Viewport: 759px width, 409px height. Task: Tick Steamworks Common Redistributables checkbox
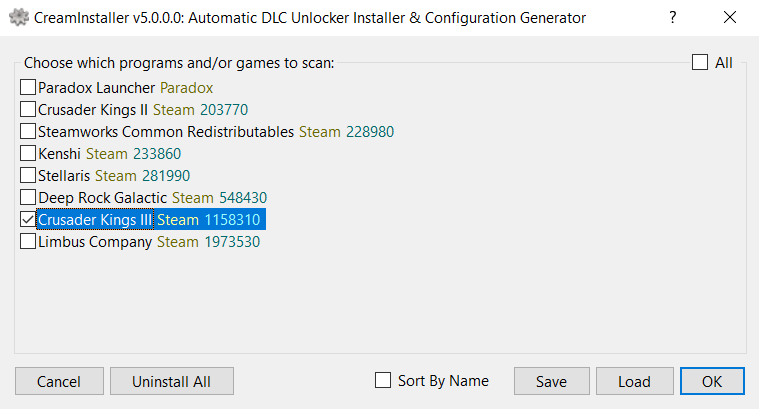[28, 132]
